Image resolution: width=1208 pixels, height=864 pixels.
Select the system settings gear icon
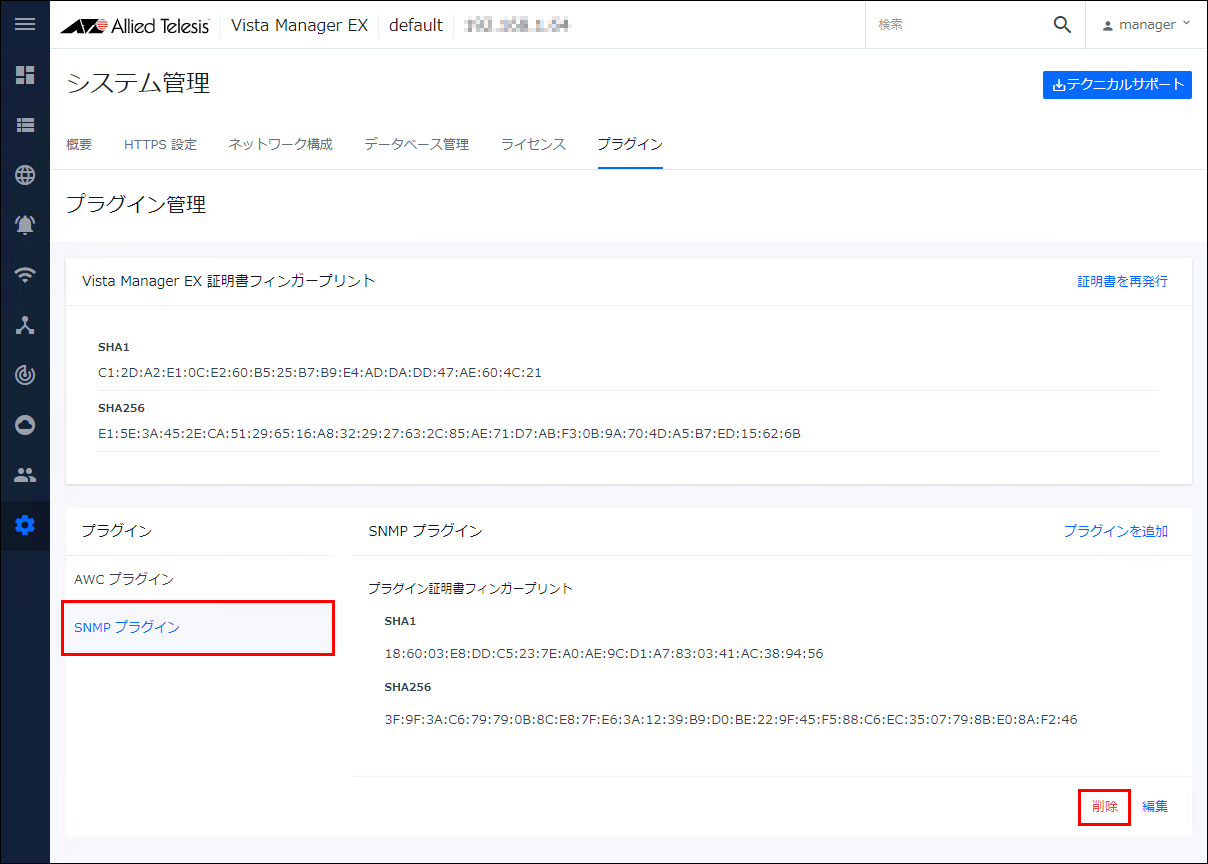(25, 525)
